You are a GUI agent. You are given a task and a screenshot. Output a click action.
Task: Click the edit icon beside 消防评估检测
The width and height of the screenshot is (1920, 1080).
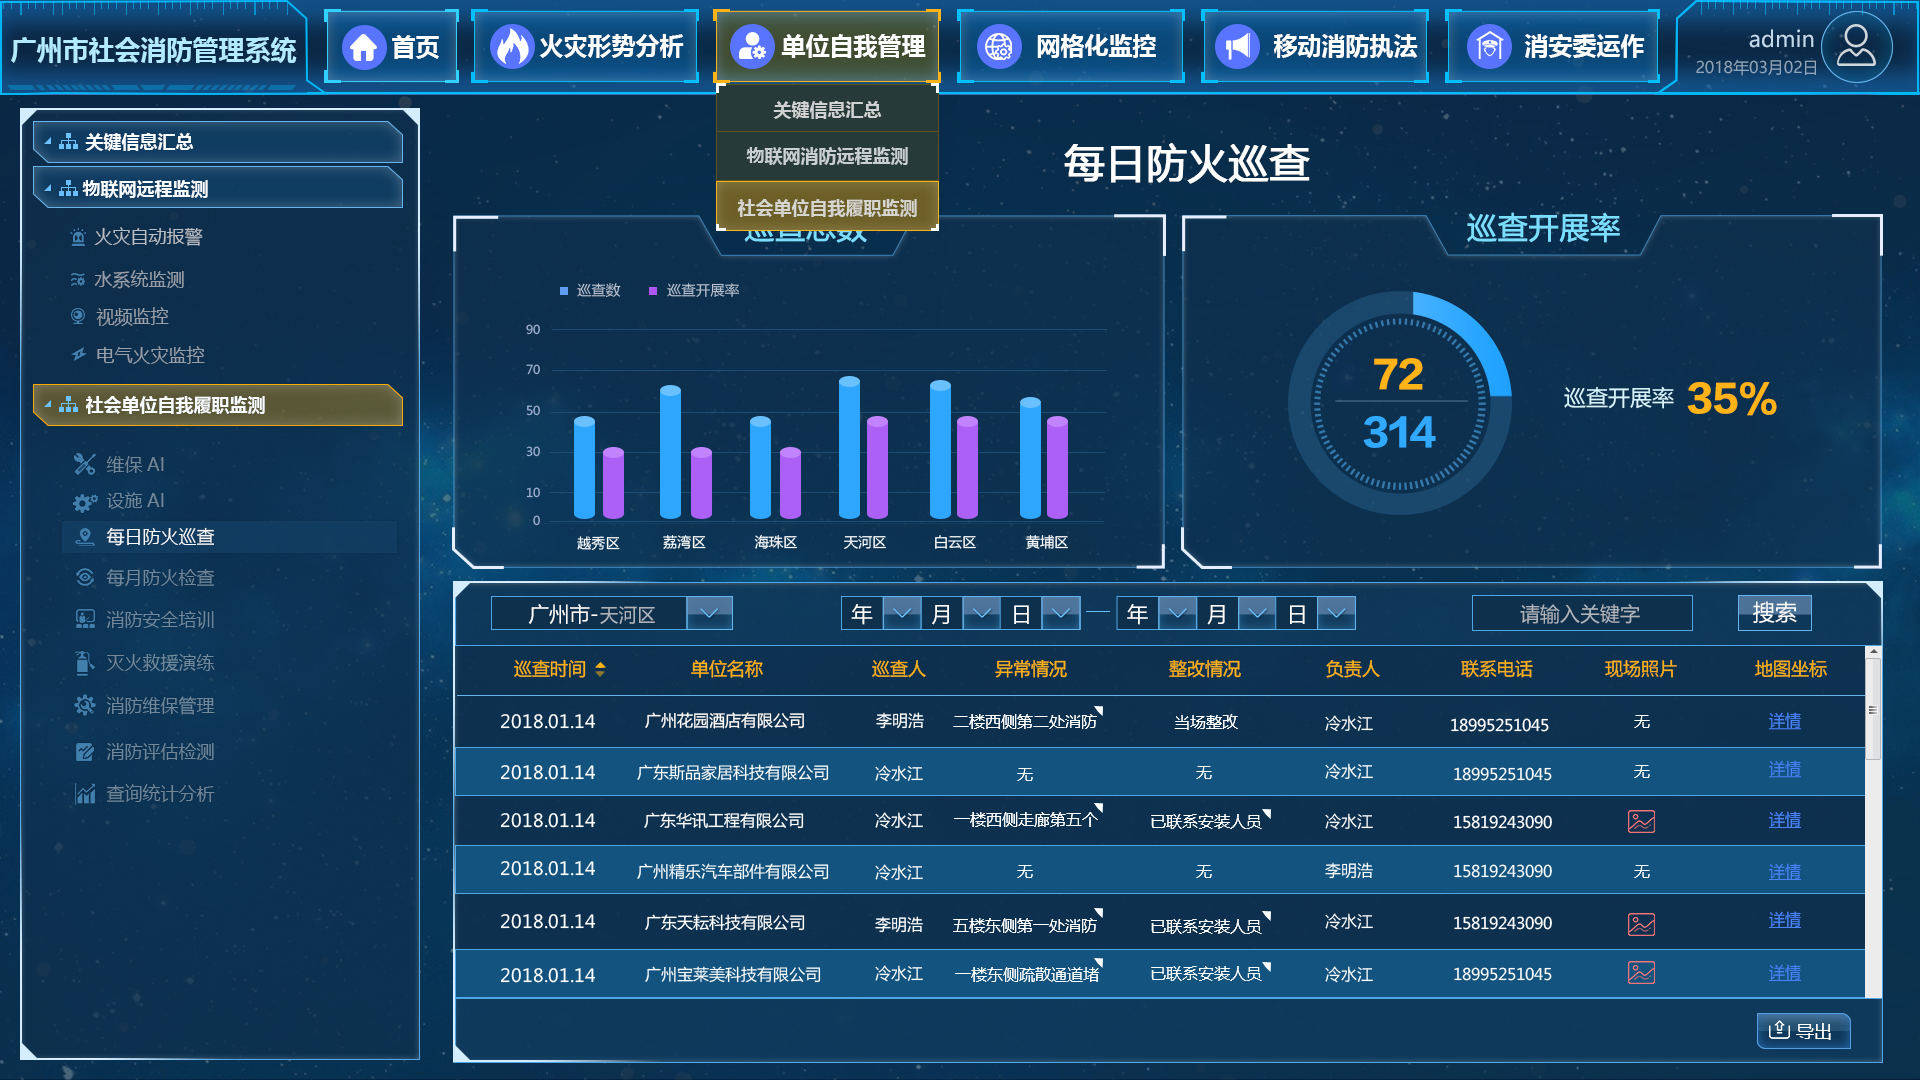coord(85,752)
